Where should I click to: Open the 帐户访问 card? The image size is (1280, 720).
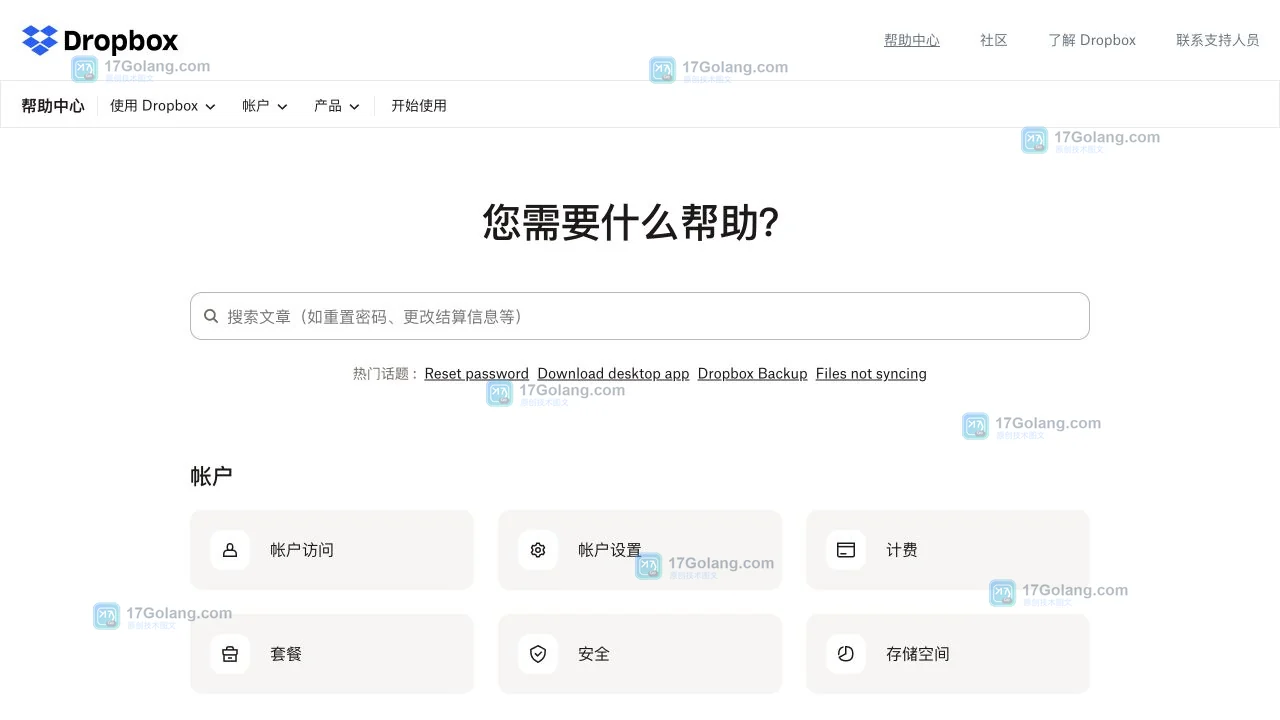332,550
